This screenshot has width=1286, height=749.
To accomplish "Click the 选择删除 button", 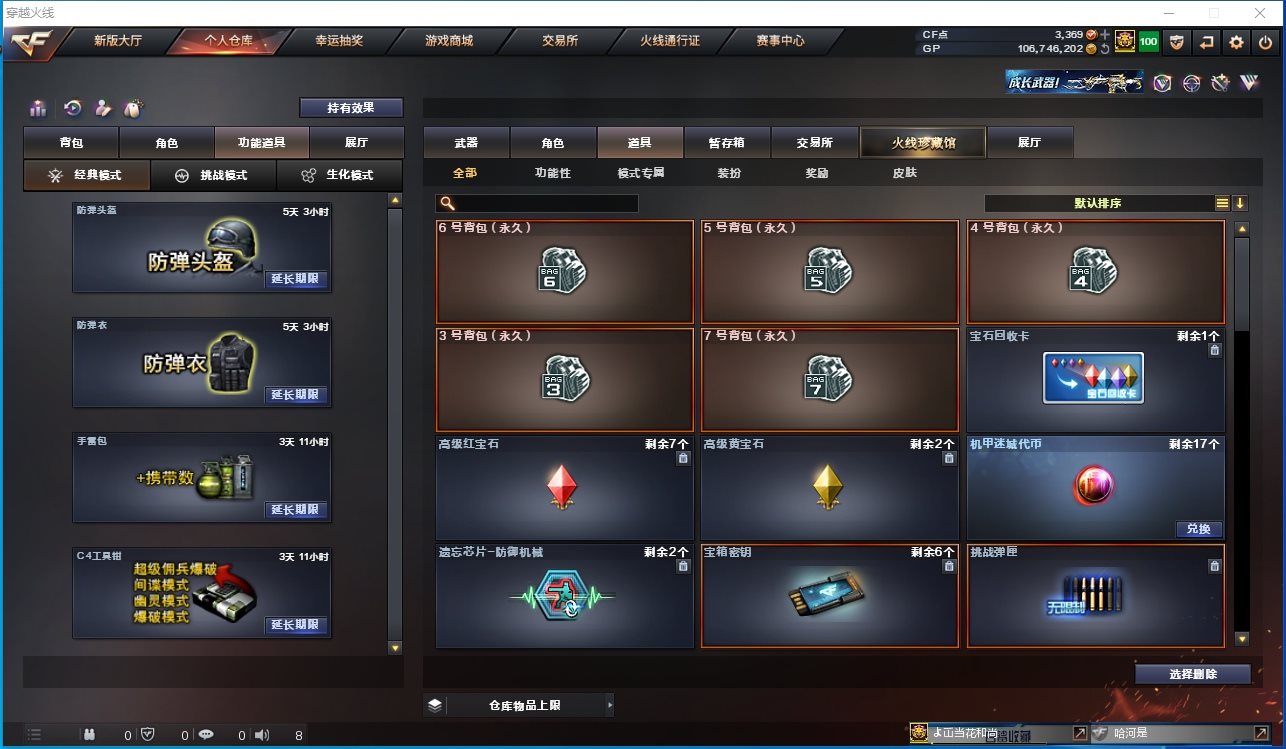I will 1193,674.
